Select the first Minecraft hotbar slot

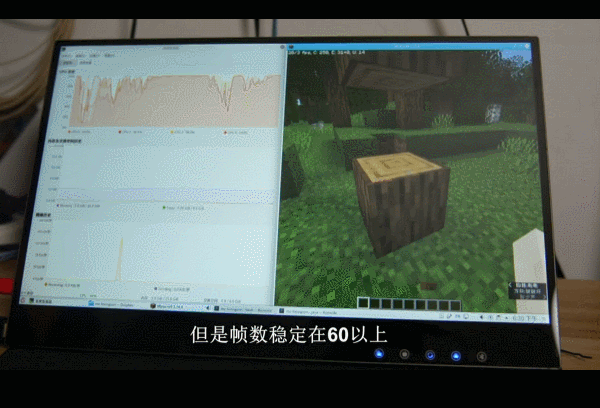coord(363,303)
